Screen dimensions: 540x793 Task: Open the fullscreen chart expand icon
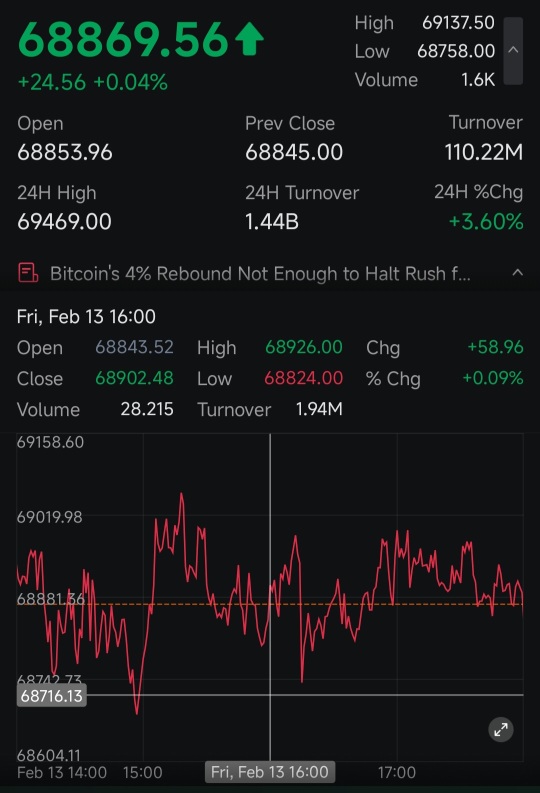tap(501, 729)
